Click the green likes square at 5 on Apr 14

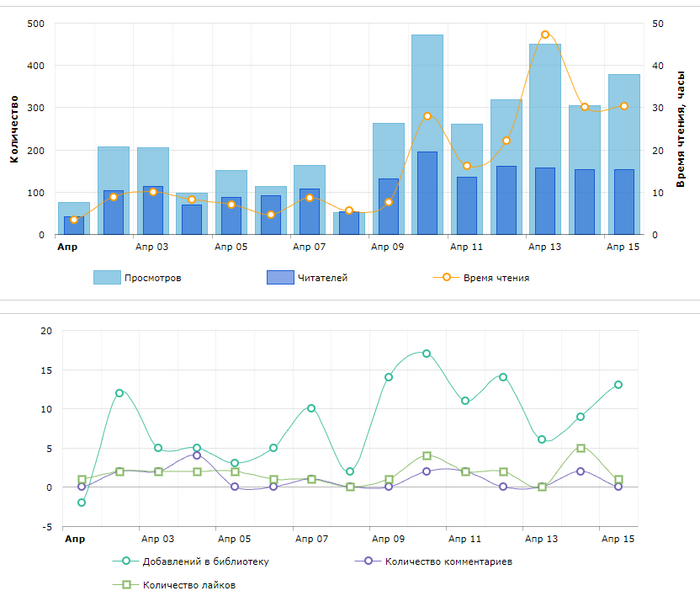(x=581, y=448)
